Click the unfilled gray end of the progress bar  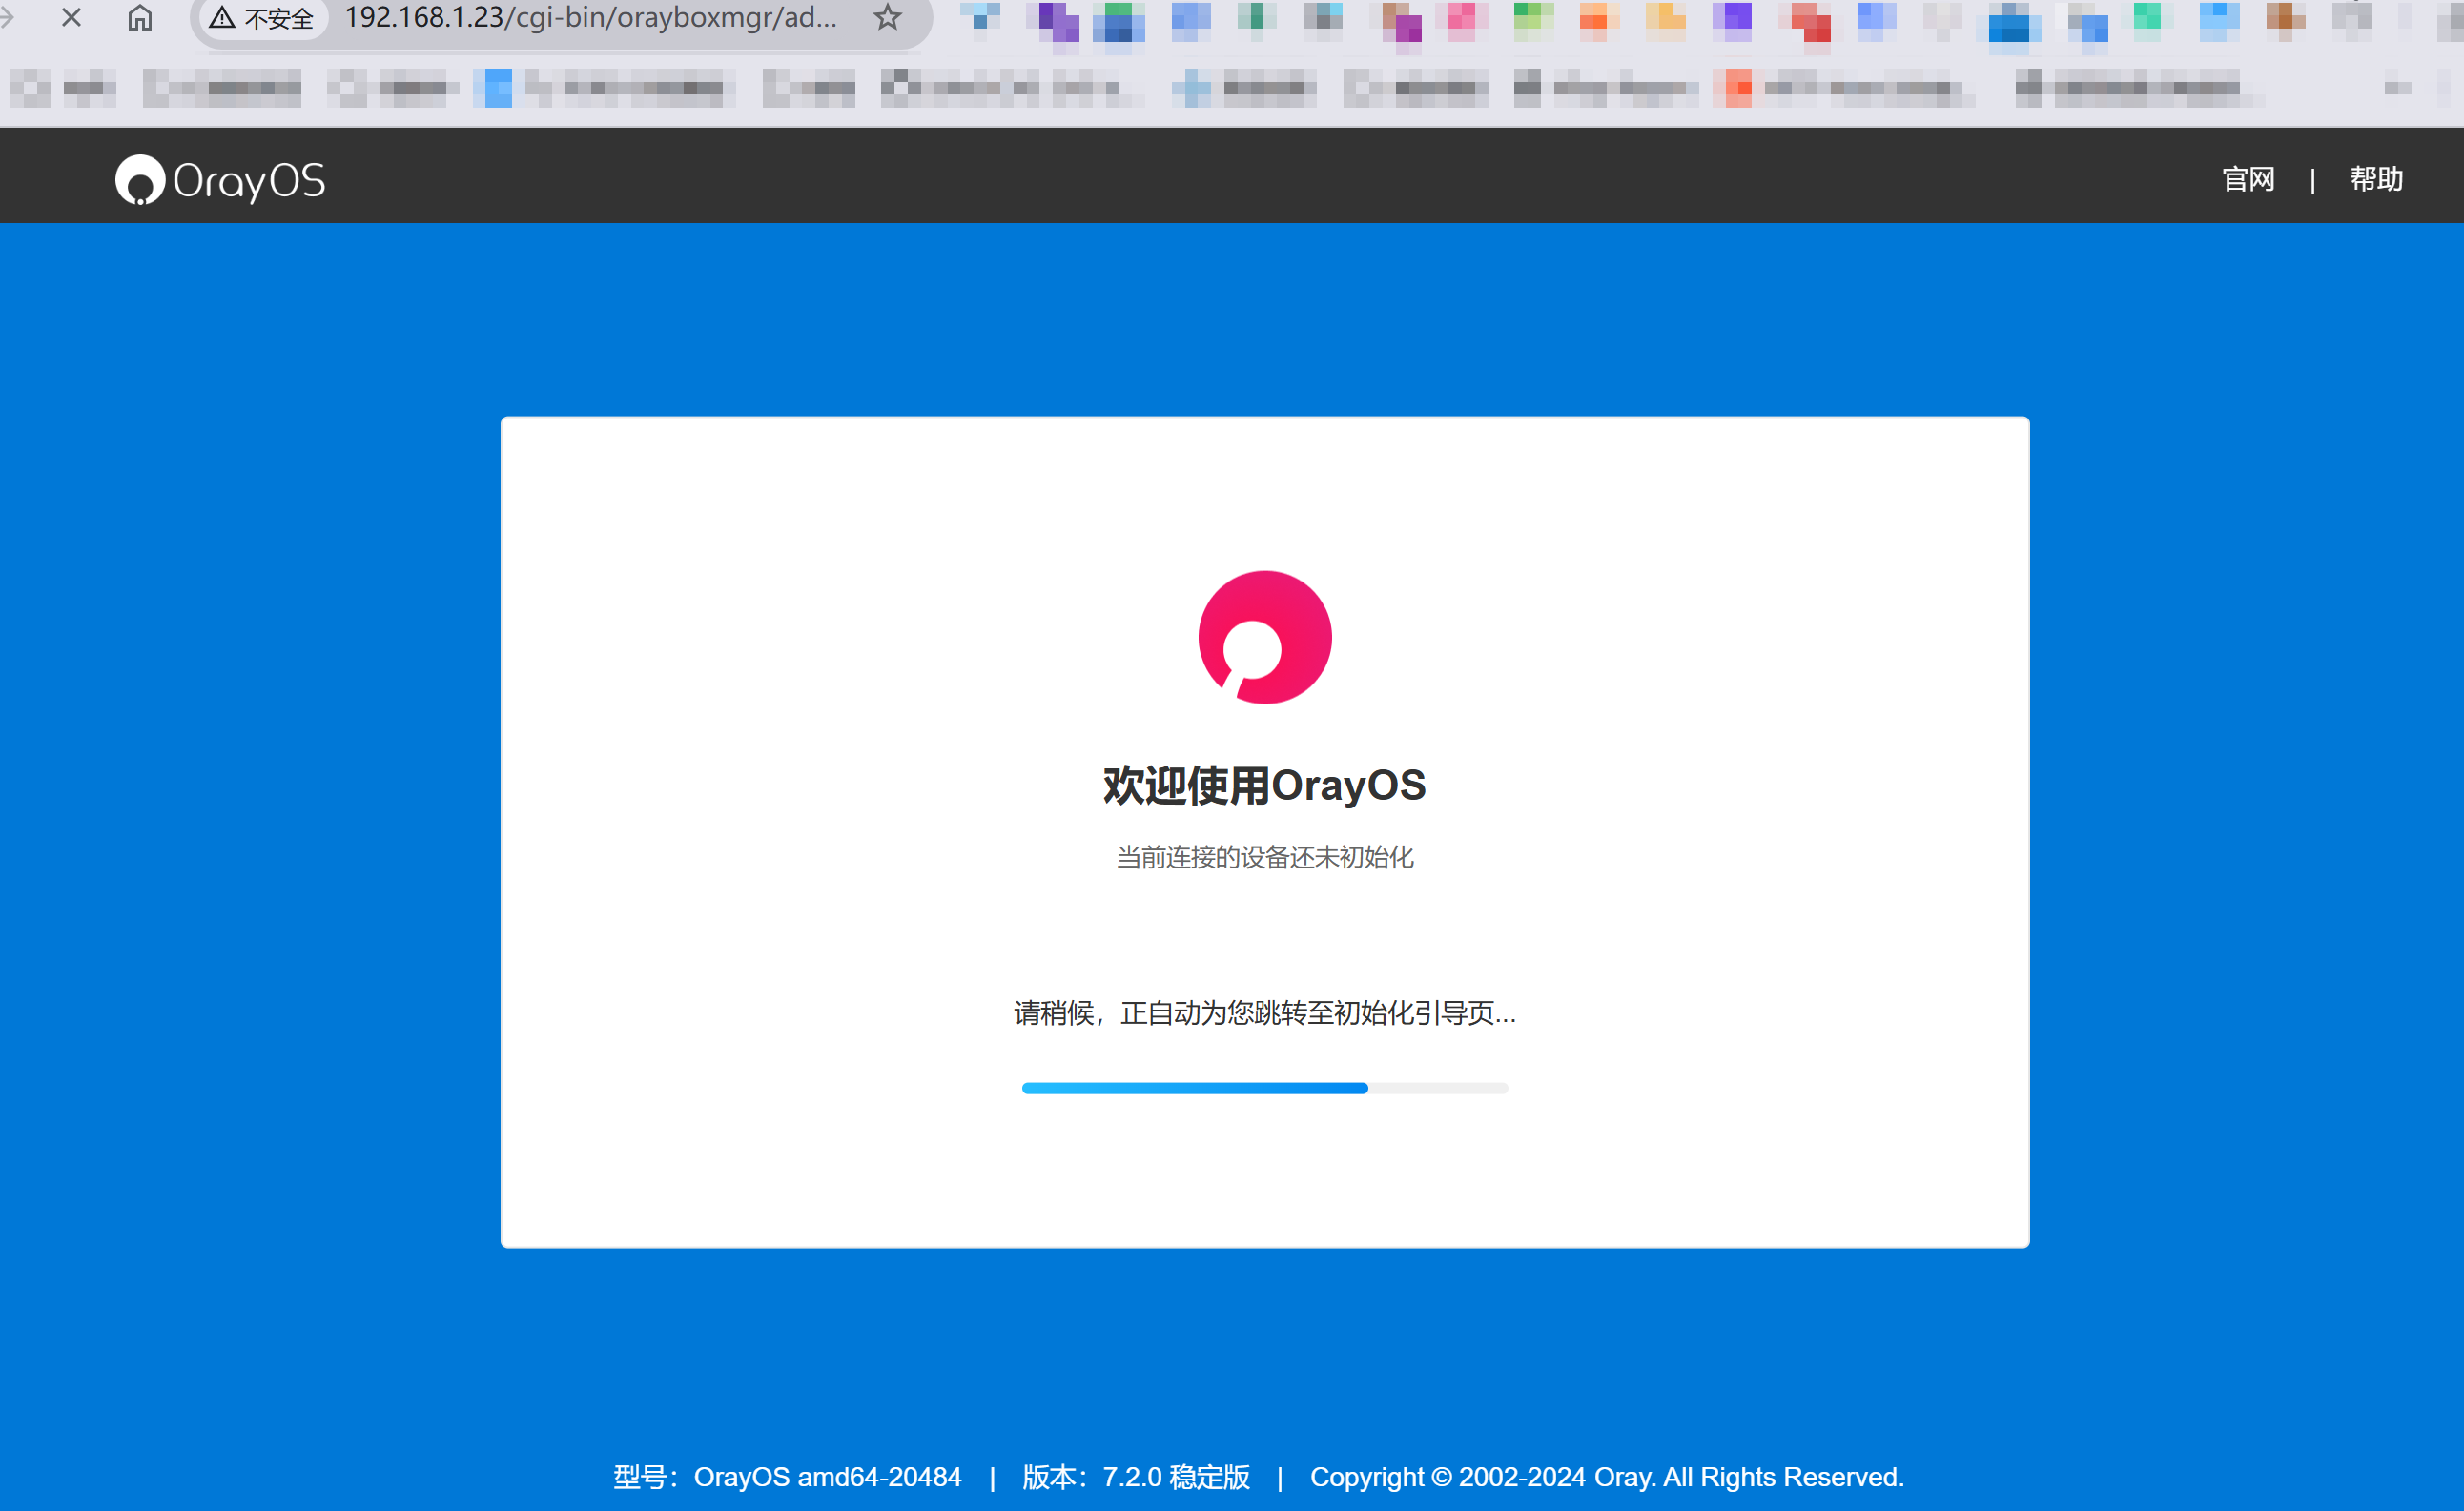click(1438, 1088)
